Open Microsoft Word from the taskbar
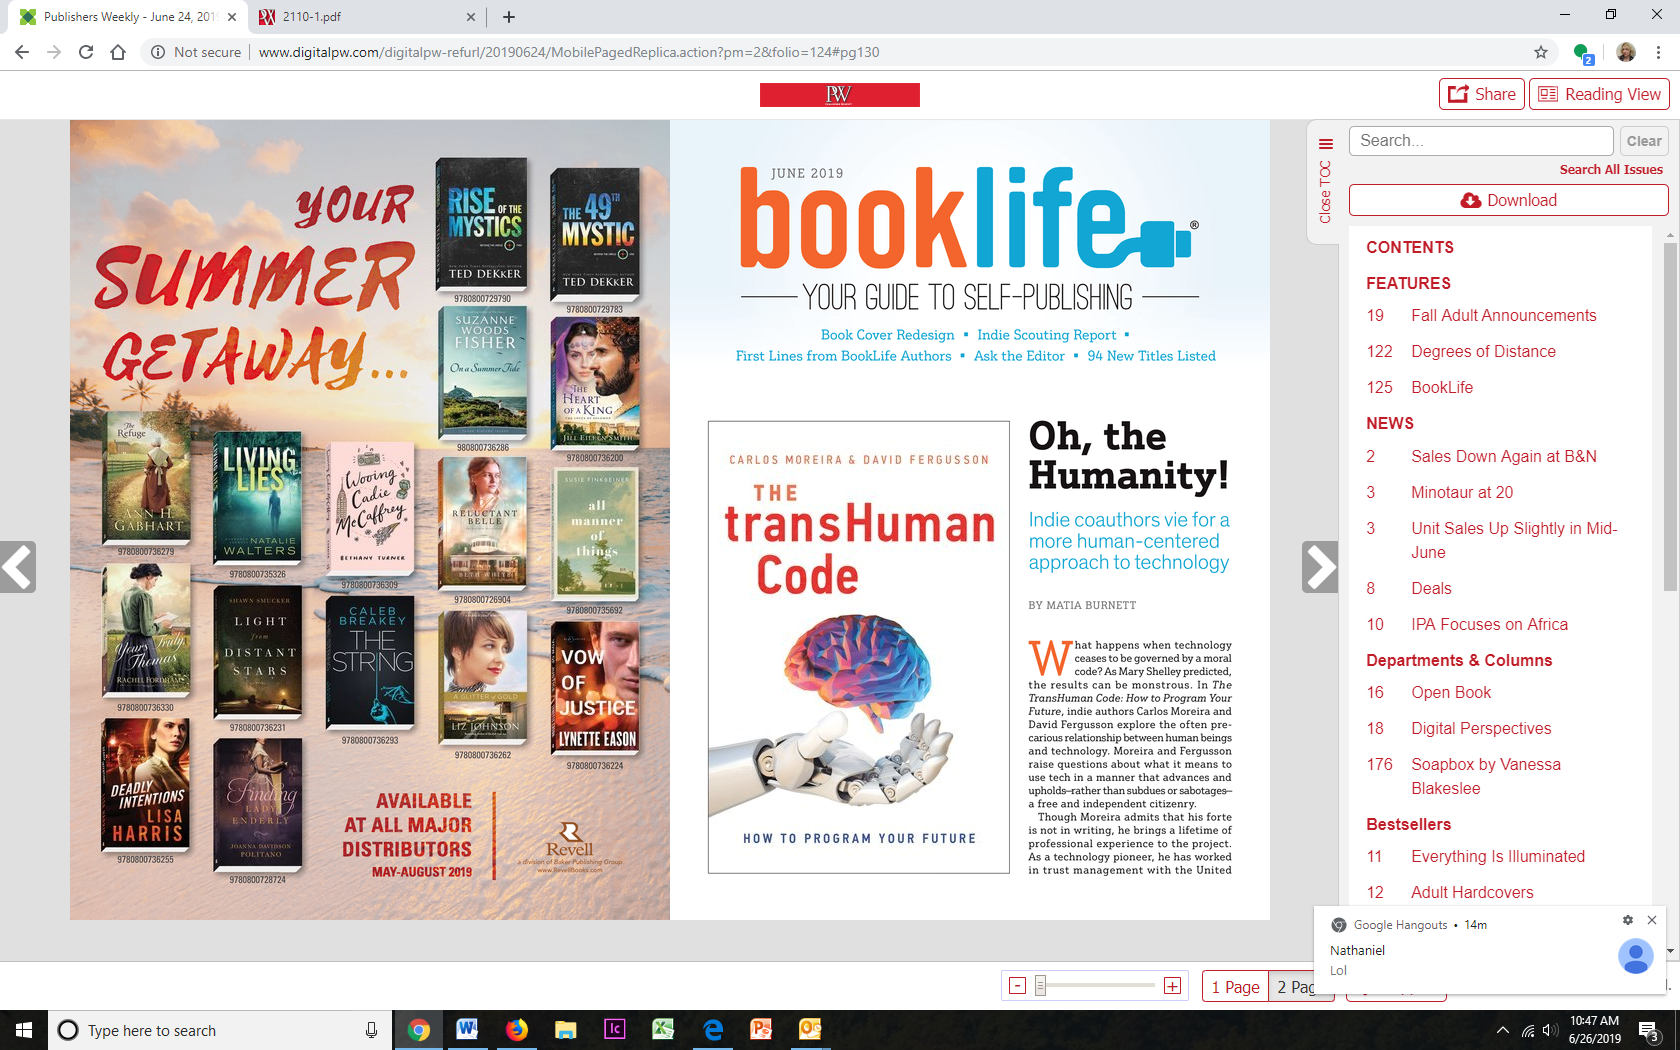 click(466, 1029)
